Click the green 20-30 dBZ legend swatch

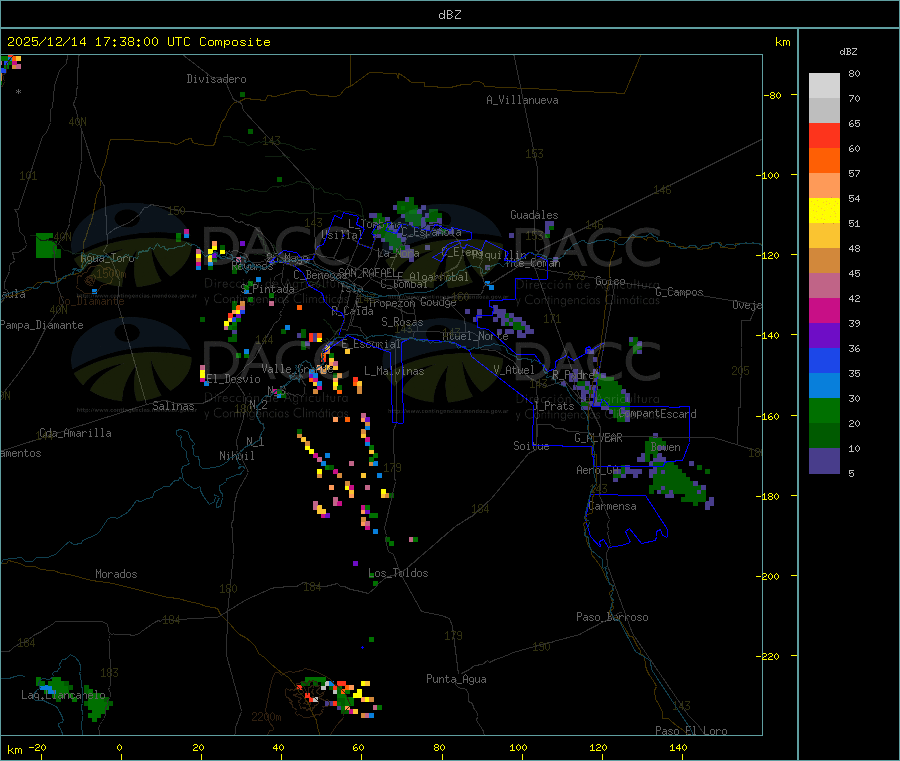(824, 410)
